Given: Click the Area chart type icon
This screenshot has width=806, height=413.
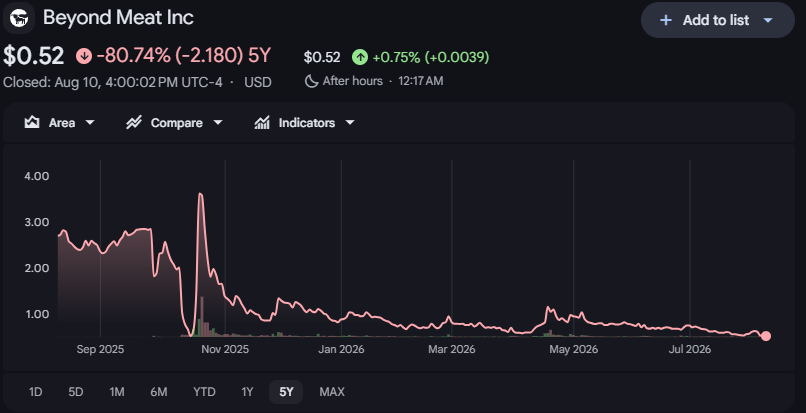Looking at the screenshot, I should tap(32, 123).
